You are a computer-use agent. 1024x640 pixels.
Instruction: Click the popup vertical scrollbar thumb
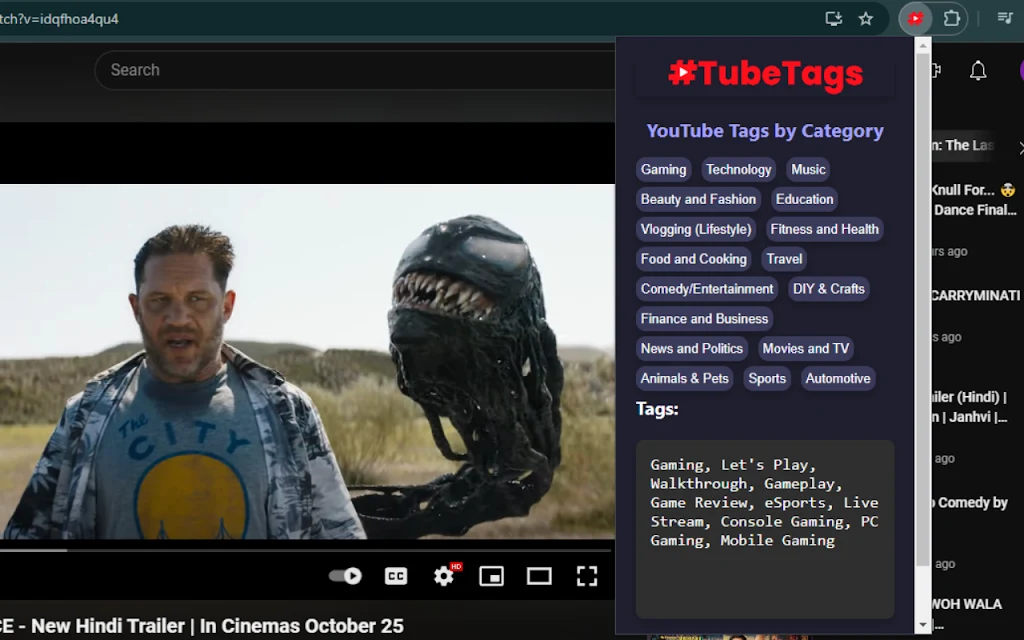point(921,310)
